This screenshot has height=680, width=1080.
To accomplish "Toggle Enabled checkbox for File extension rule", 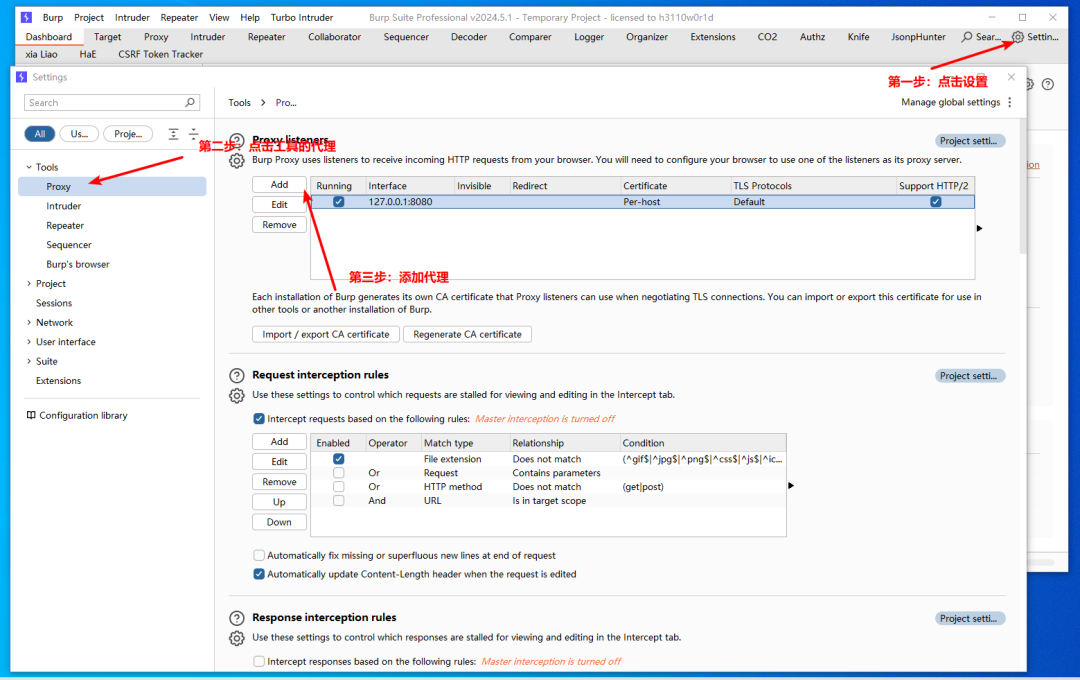I will pyautogui.click(x=338, y=459).
